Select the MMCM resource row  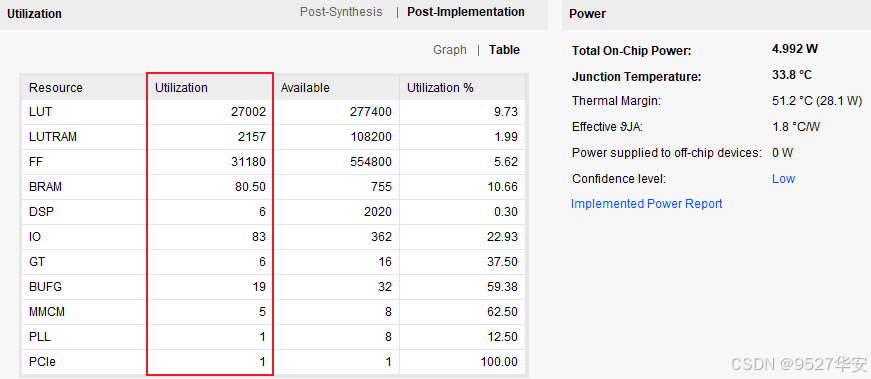click(x=274, y=312)
